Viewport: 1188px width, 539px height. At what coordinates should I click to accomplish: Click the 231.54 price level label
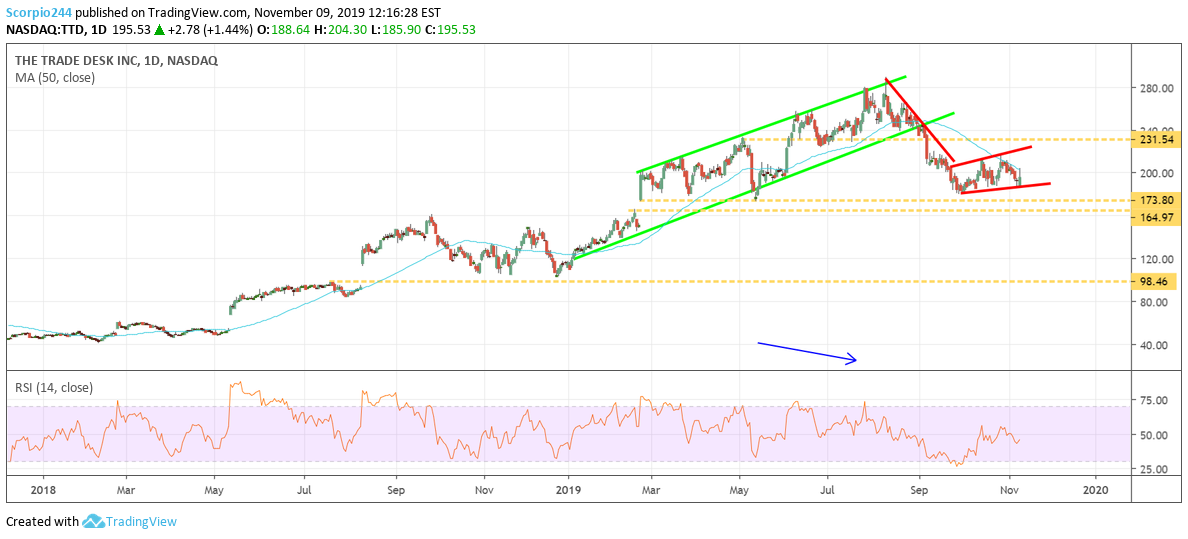(1155, 140)
